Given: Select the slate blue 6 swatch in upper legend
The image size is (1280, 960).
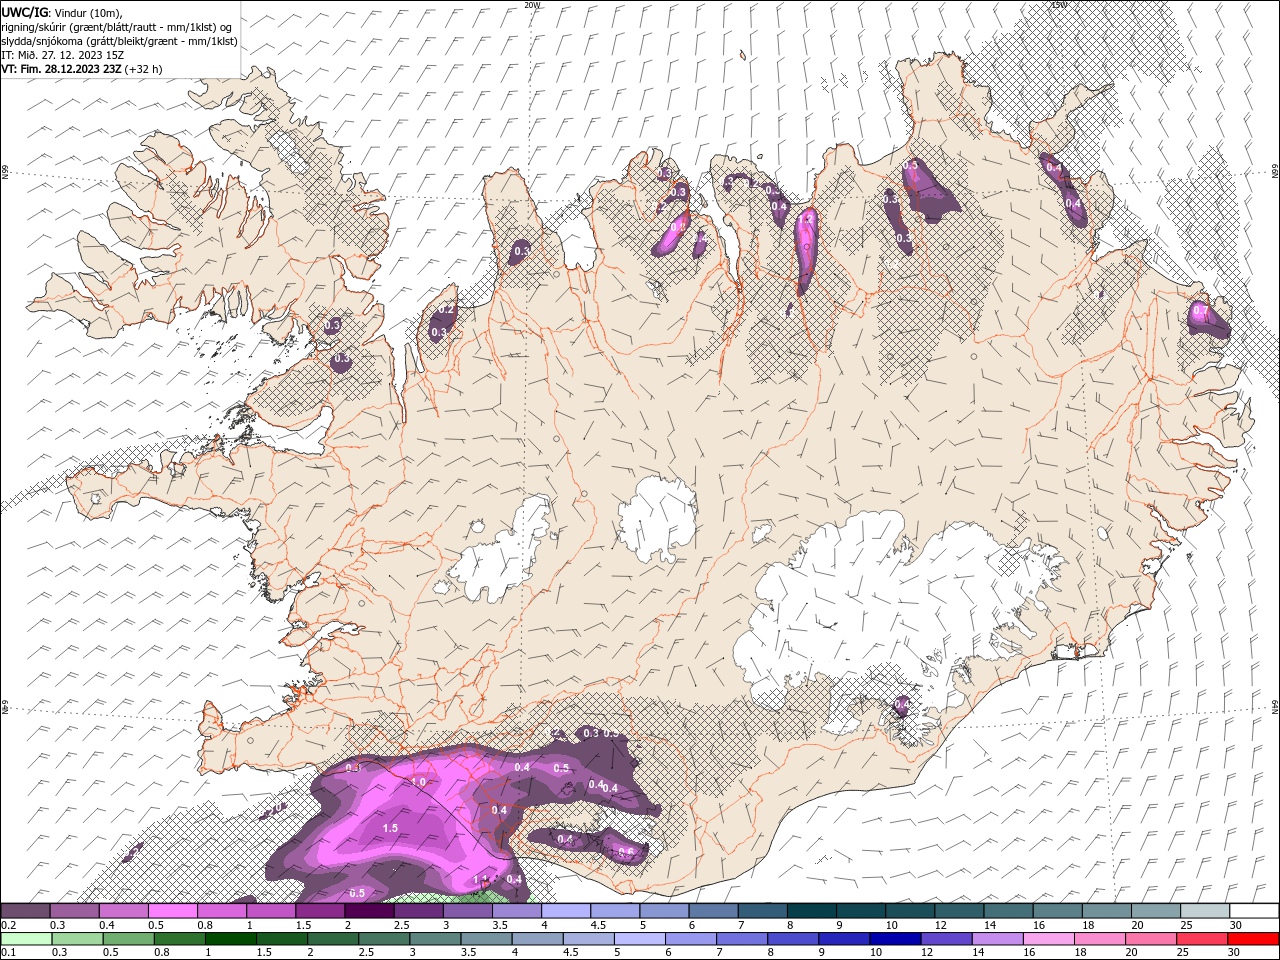Looking at the screenshot, I should point(713,911).
